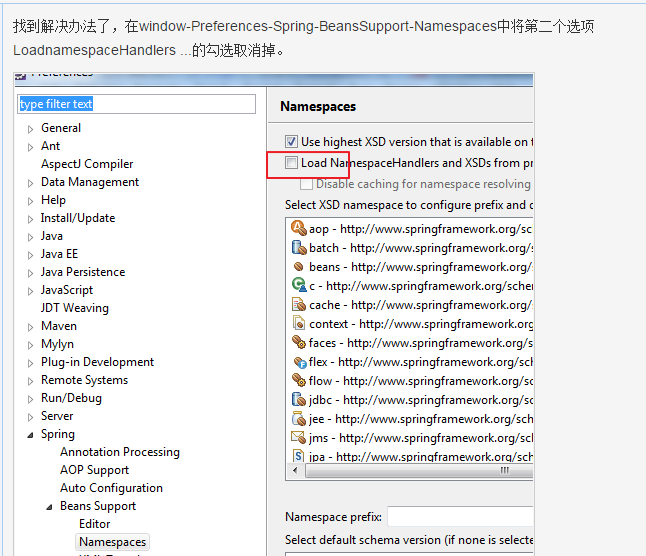Select the aop springframework namespace row
Viewport: 646px width, 556px height.
[x=420, y=229]
